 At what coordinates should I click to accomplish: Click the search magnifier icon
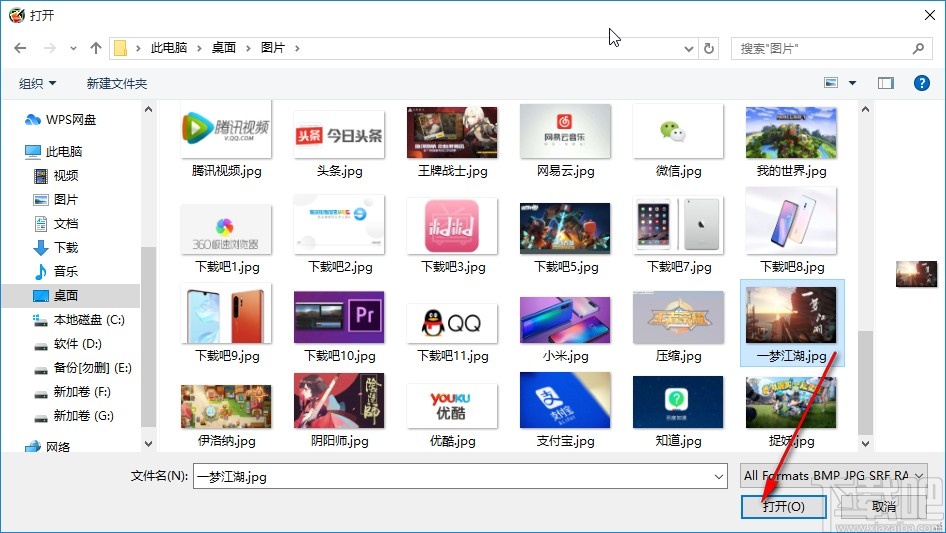click(918, 48)
